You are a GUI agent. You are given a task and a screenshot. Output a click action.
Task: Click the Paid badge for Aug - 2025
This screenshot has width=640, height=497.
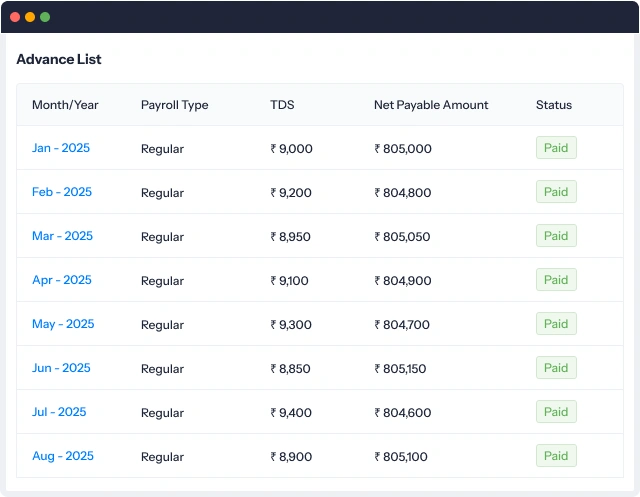pos(556,456)
